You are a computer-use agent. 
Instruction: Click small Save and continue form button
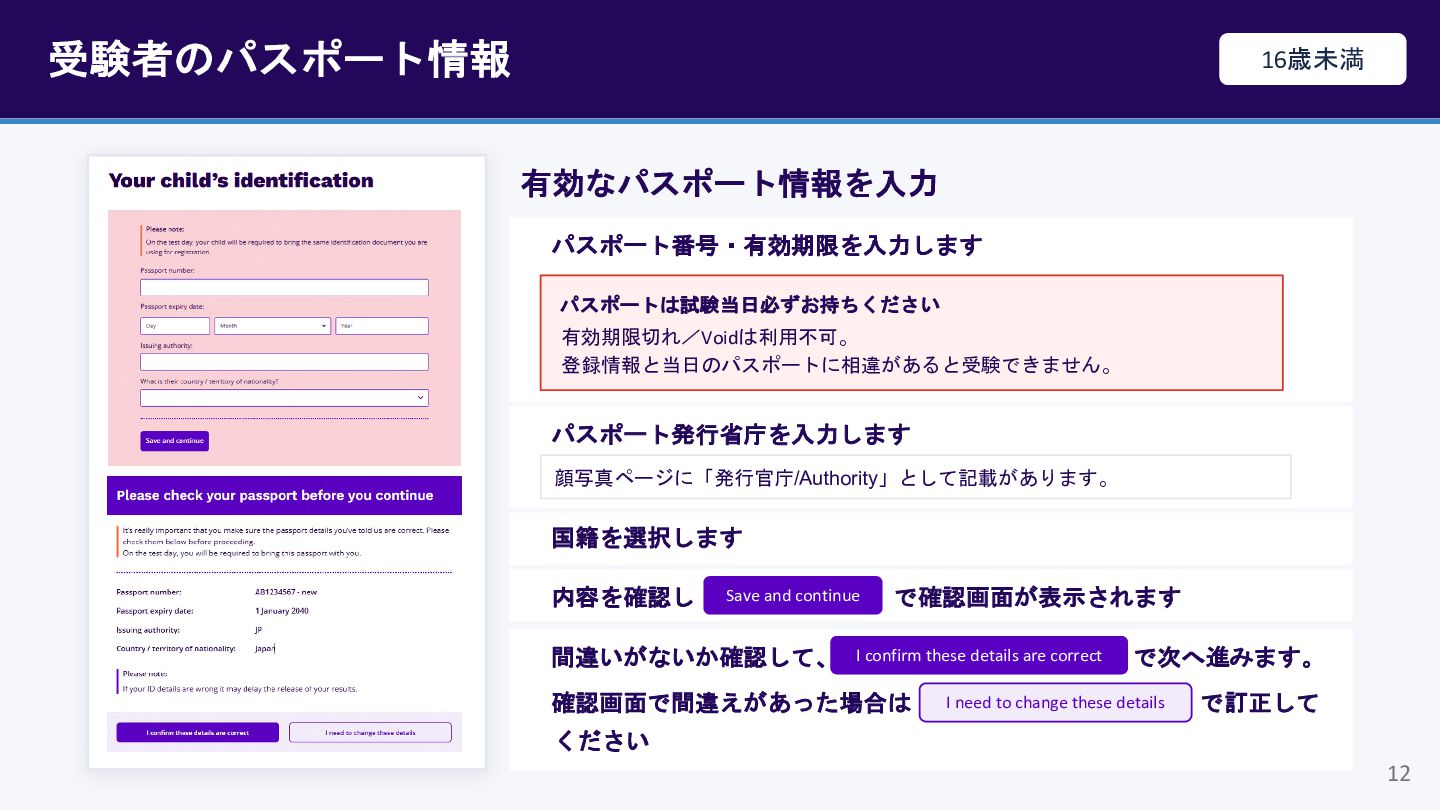pyautogui.click(x=175, y=441)
